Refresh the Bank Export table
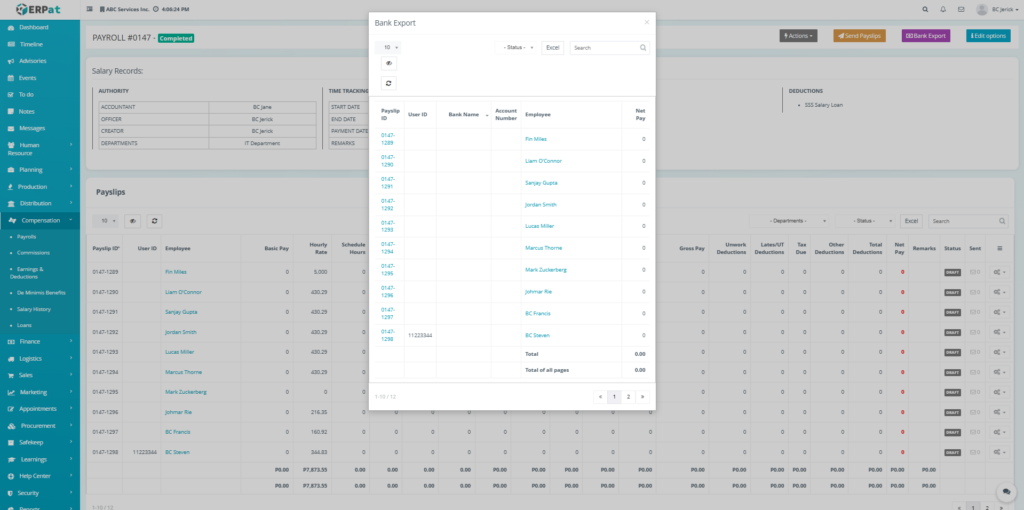Screen dimensions: 1024x510 388,83
